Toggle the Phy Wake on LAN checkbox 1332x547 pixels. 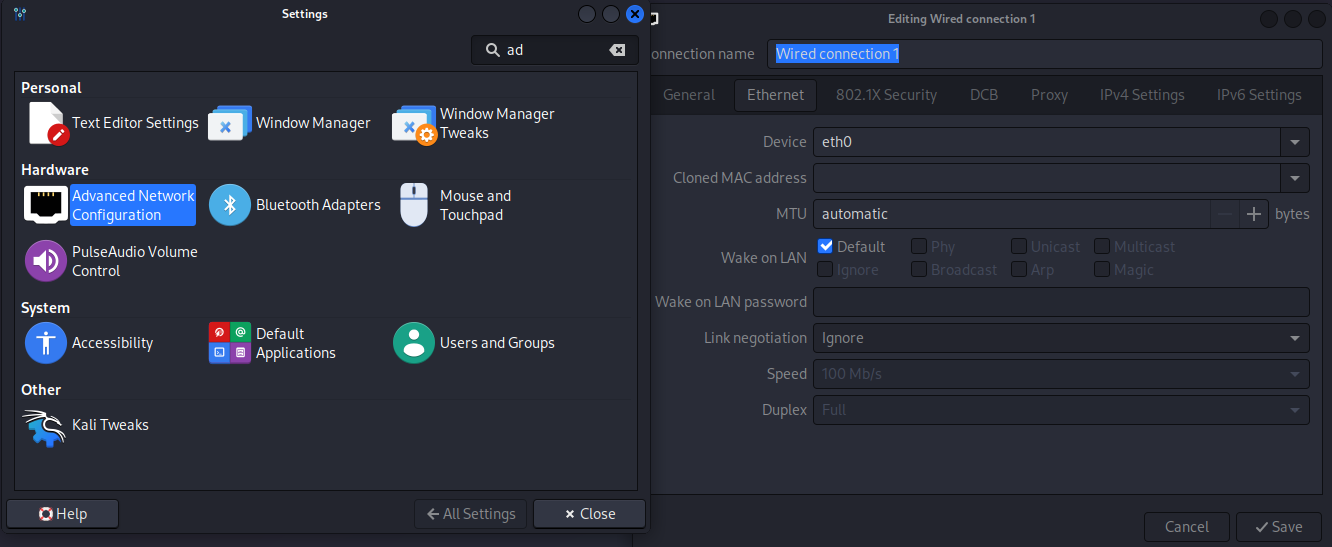click(x=918, y=246)
